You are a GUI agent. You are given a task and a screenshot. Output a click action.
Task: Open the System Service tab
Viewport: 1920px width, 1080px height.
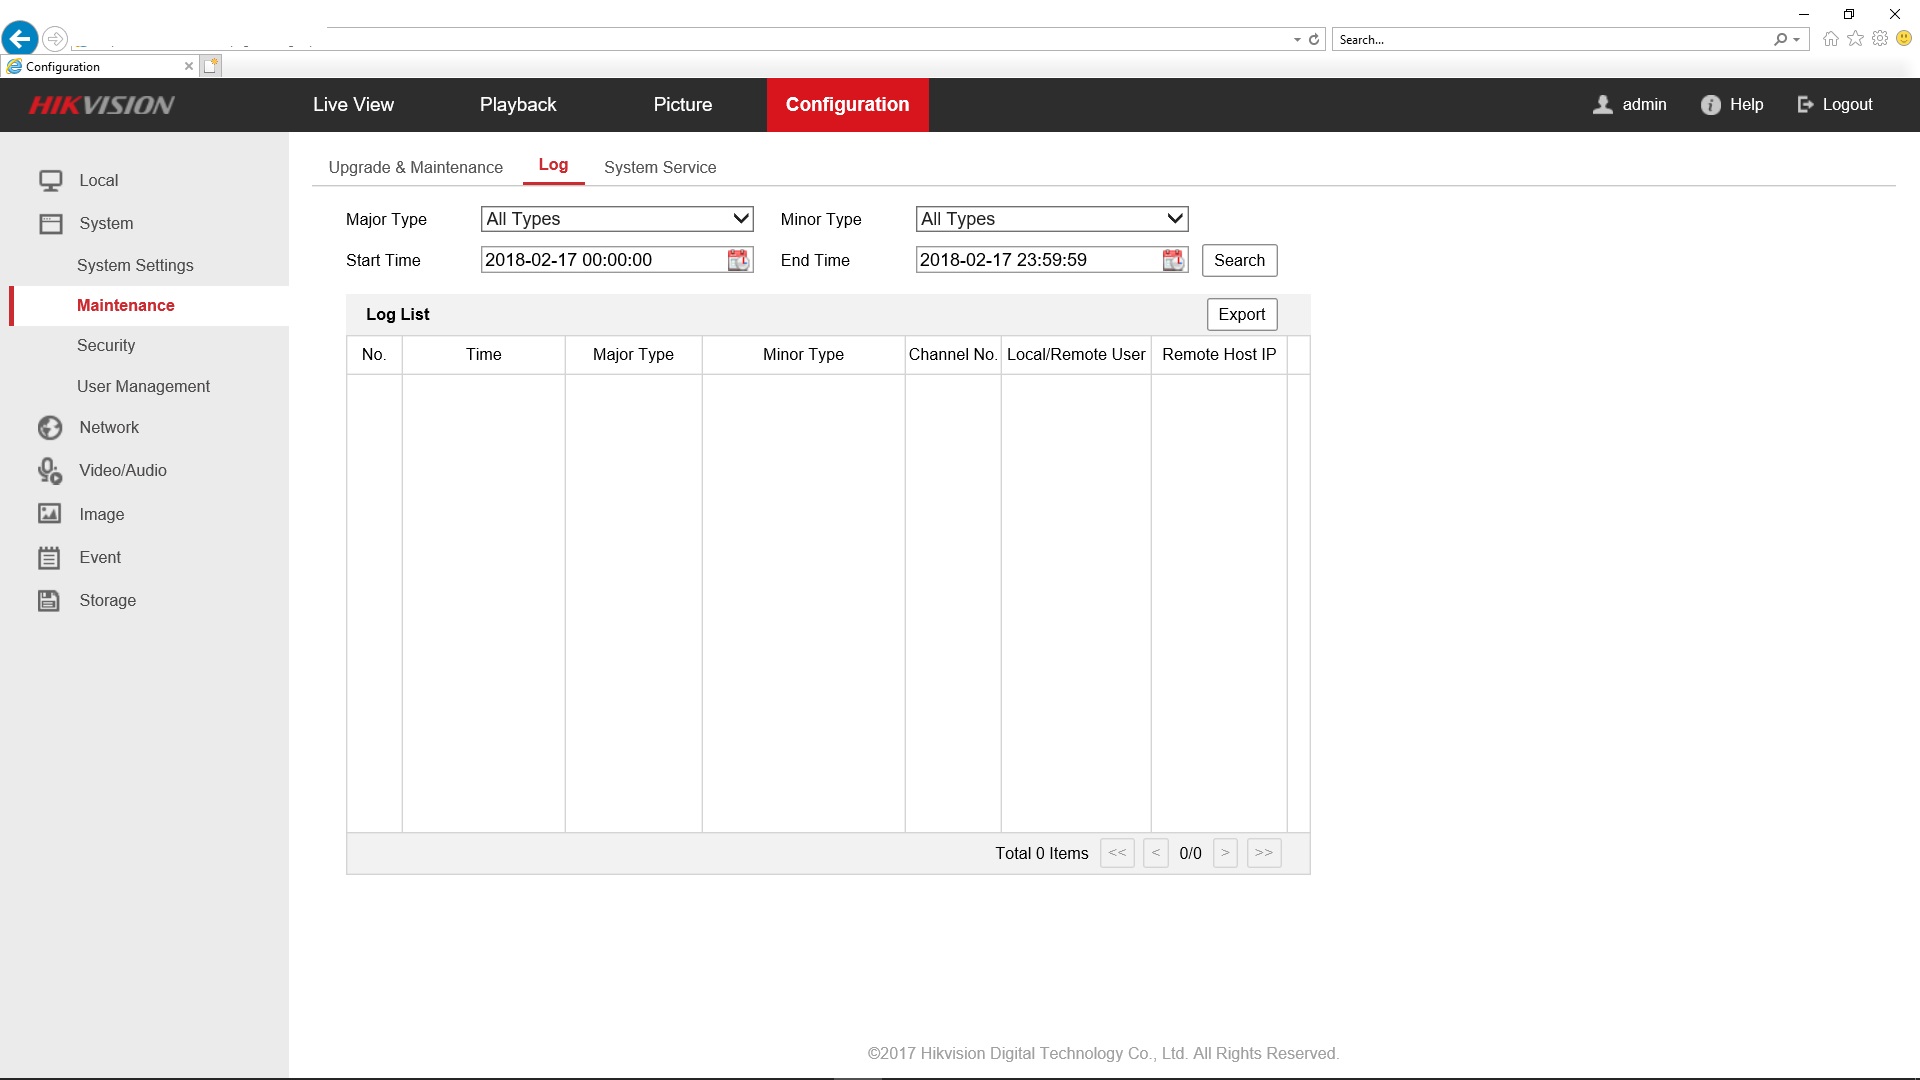[x=660, y=168]
